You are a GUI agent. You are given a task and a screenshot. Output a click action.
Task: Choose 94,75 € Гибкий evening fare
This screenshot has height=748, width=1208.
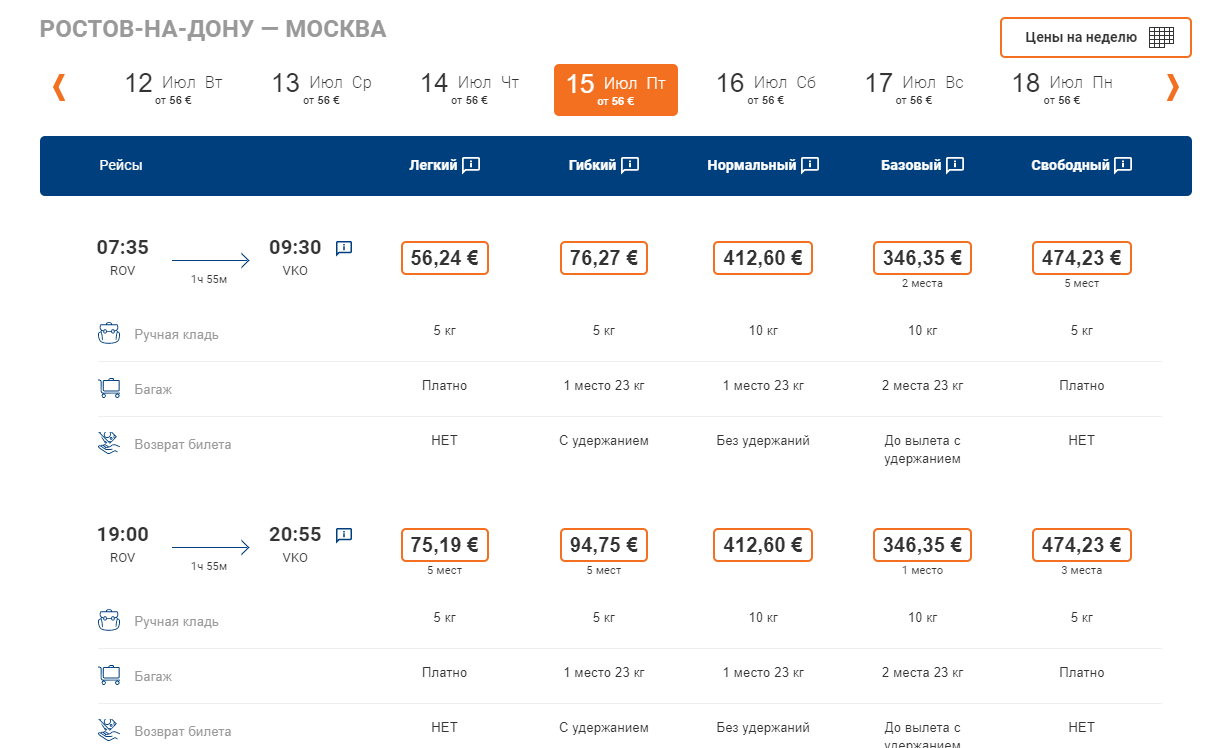click(x=603, y=545)
